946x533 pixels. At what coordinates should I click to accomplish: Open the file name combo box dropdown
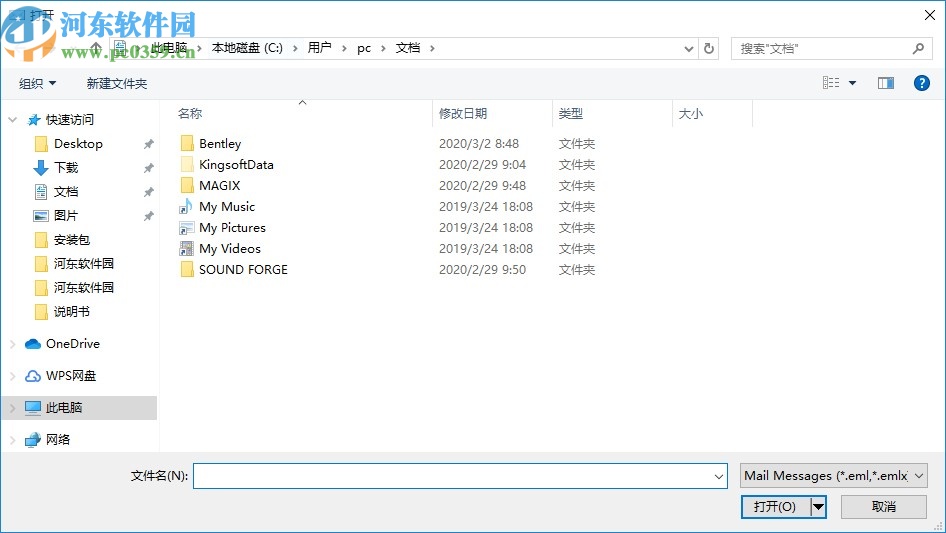719,476
